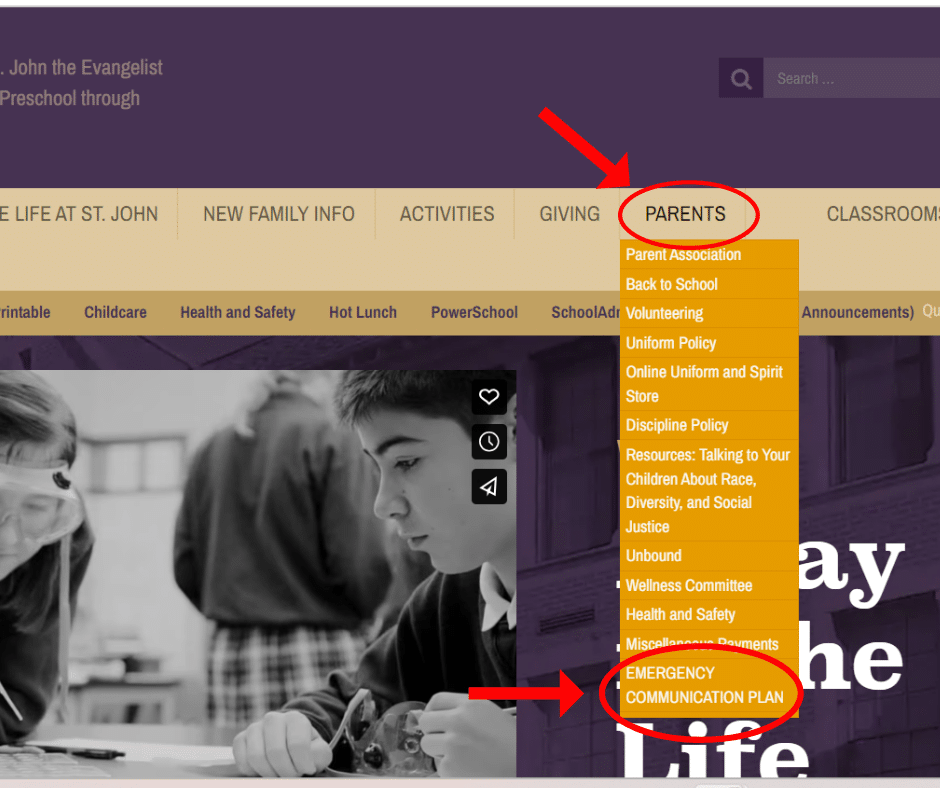Focus the Search input field
Image resolution: width=940 pixels, height=788 pixels.
851,78
